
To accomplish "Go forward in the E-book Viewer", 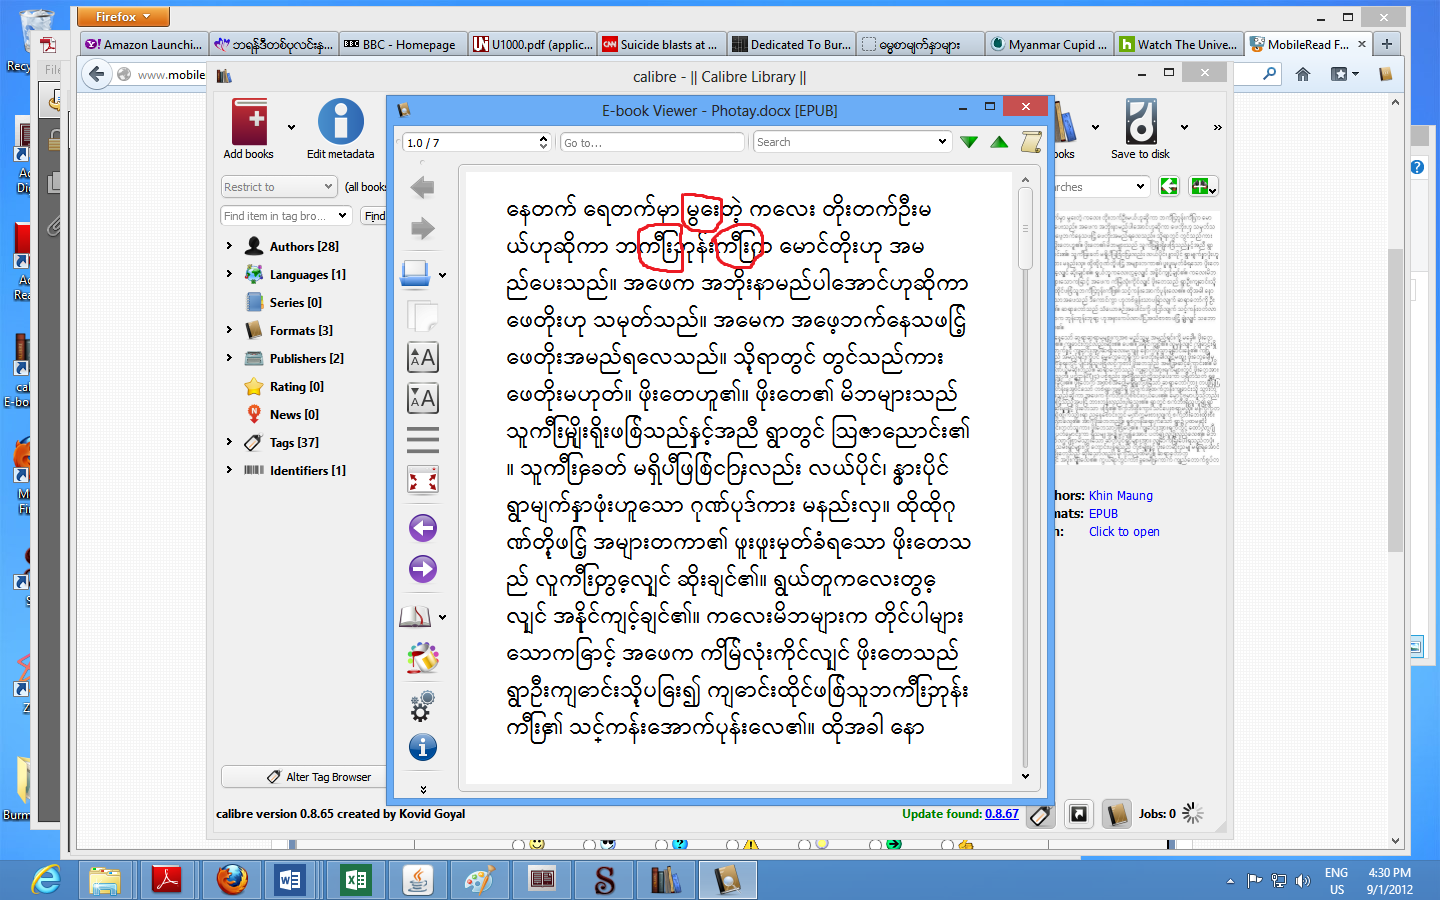I will click(x=423, y=229).
